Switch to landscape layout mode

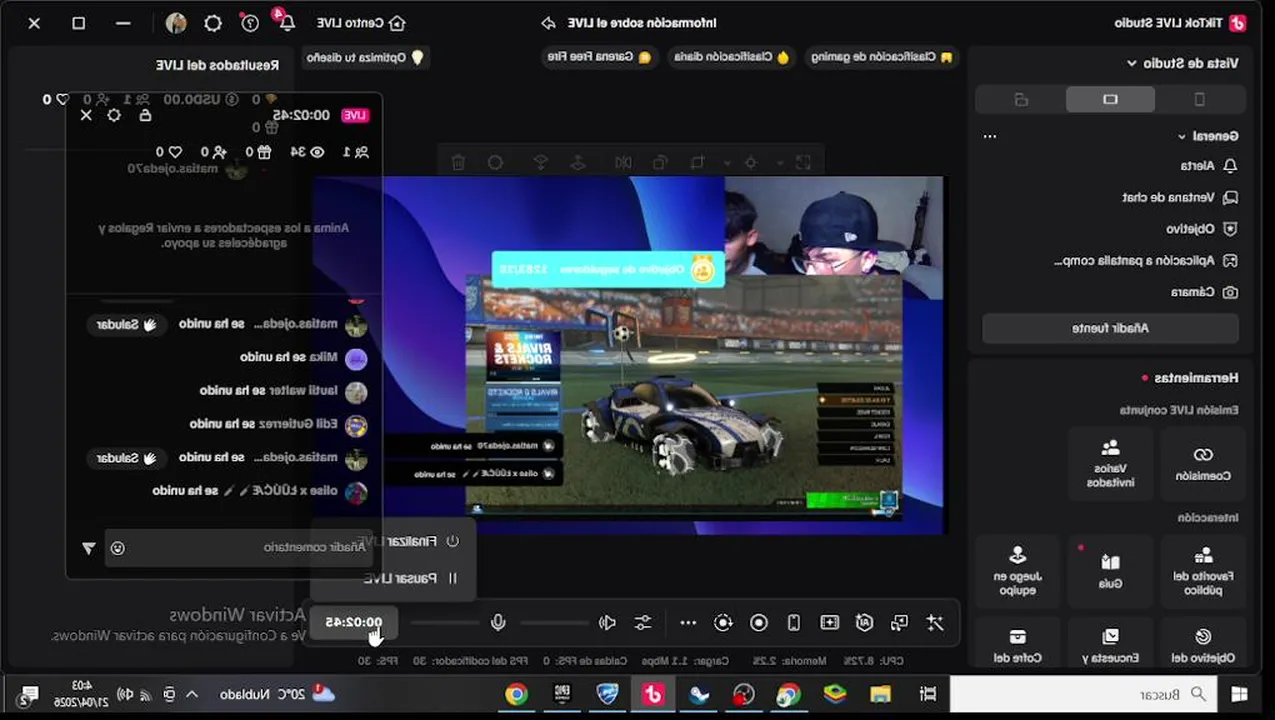(1110, 99)
